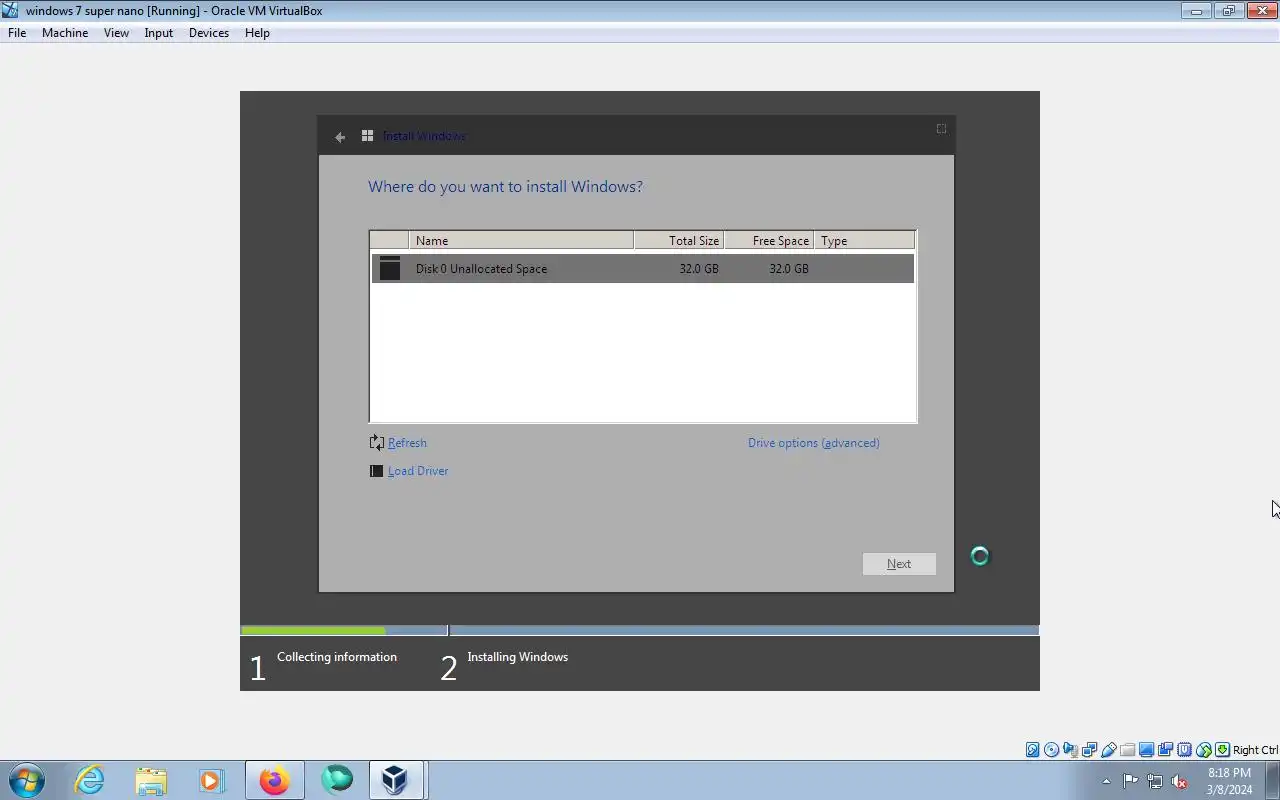
Task: Click the Refresh link
Action: coord(407,443)
